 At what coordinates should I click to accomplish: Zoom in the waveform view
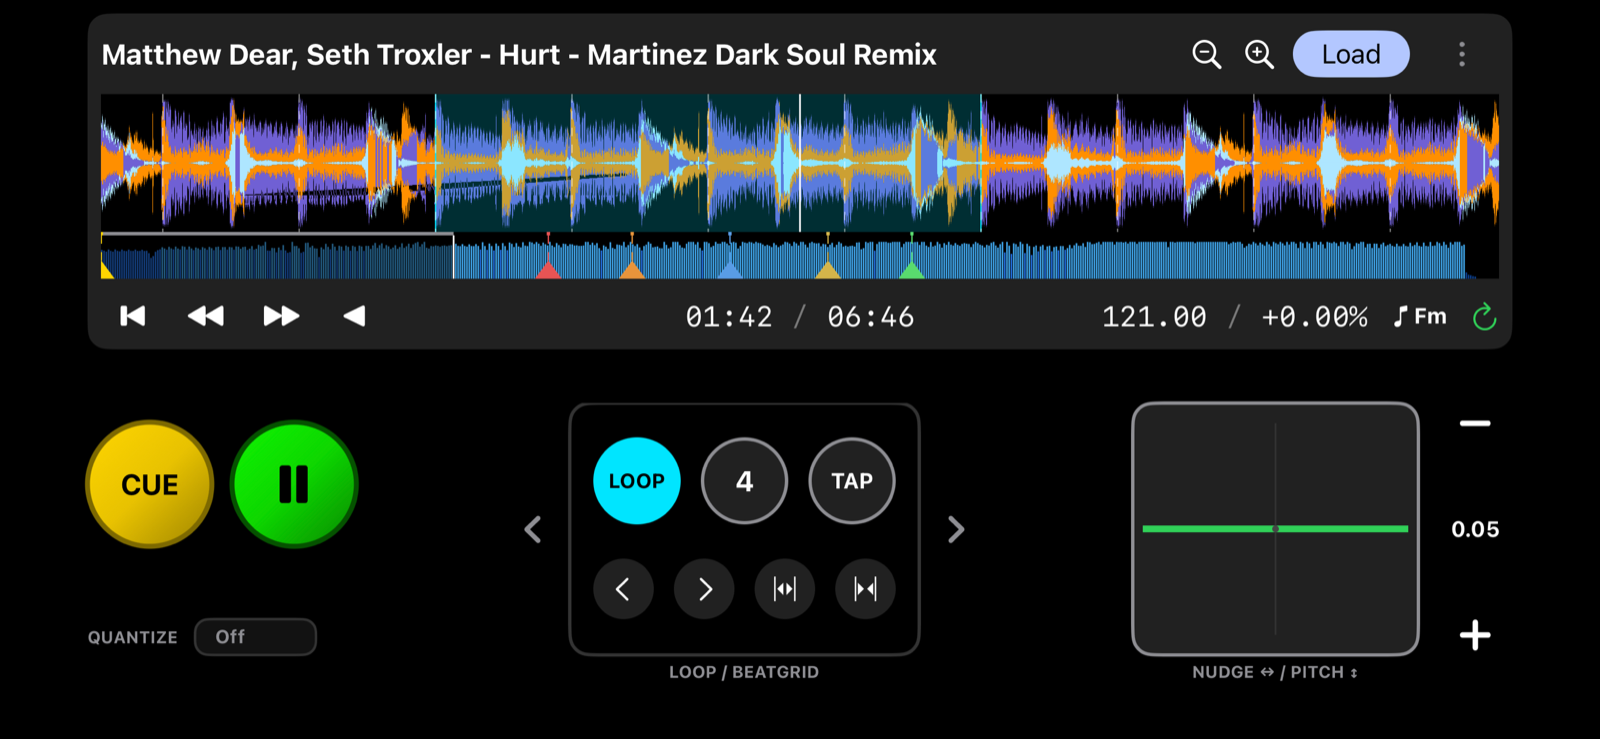click(1259, 54)
